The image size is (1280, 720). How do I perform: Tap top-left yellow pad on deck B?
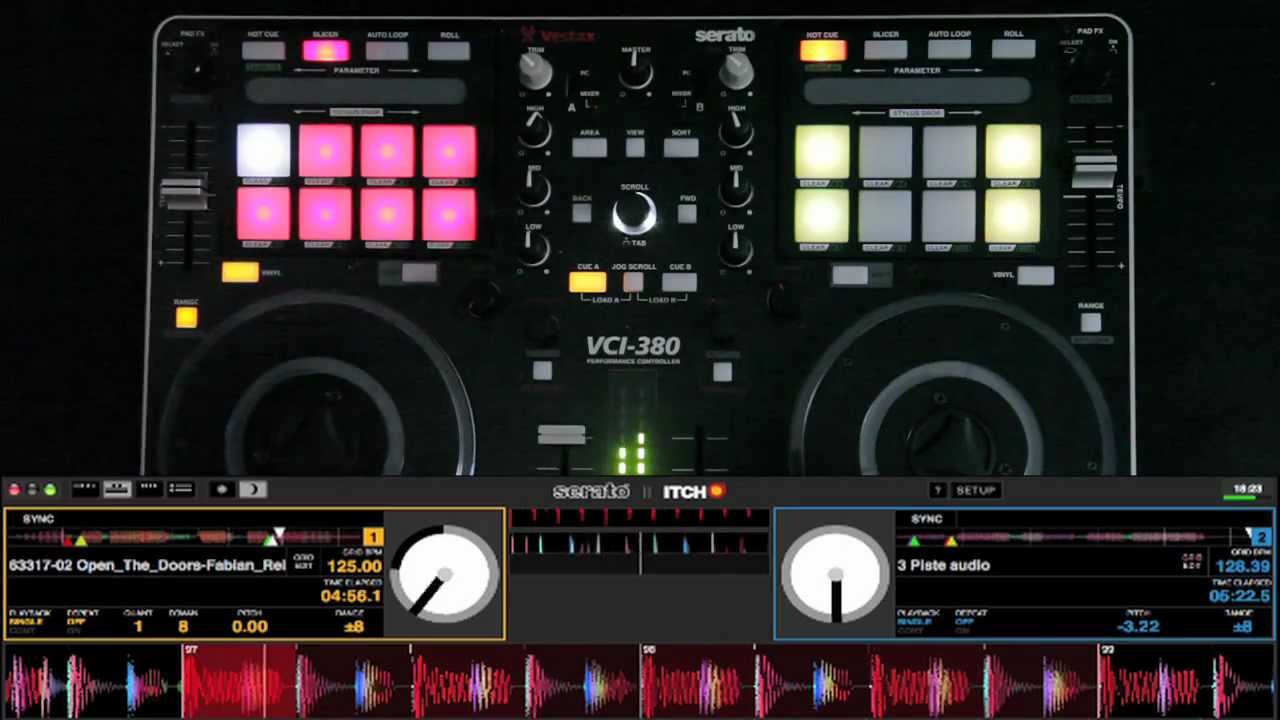822,151
